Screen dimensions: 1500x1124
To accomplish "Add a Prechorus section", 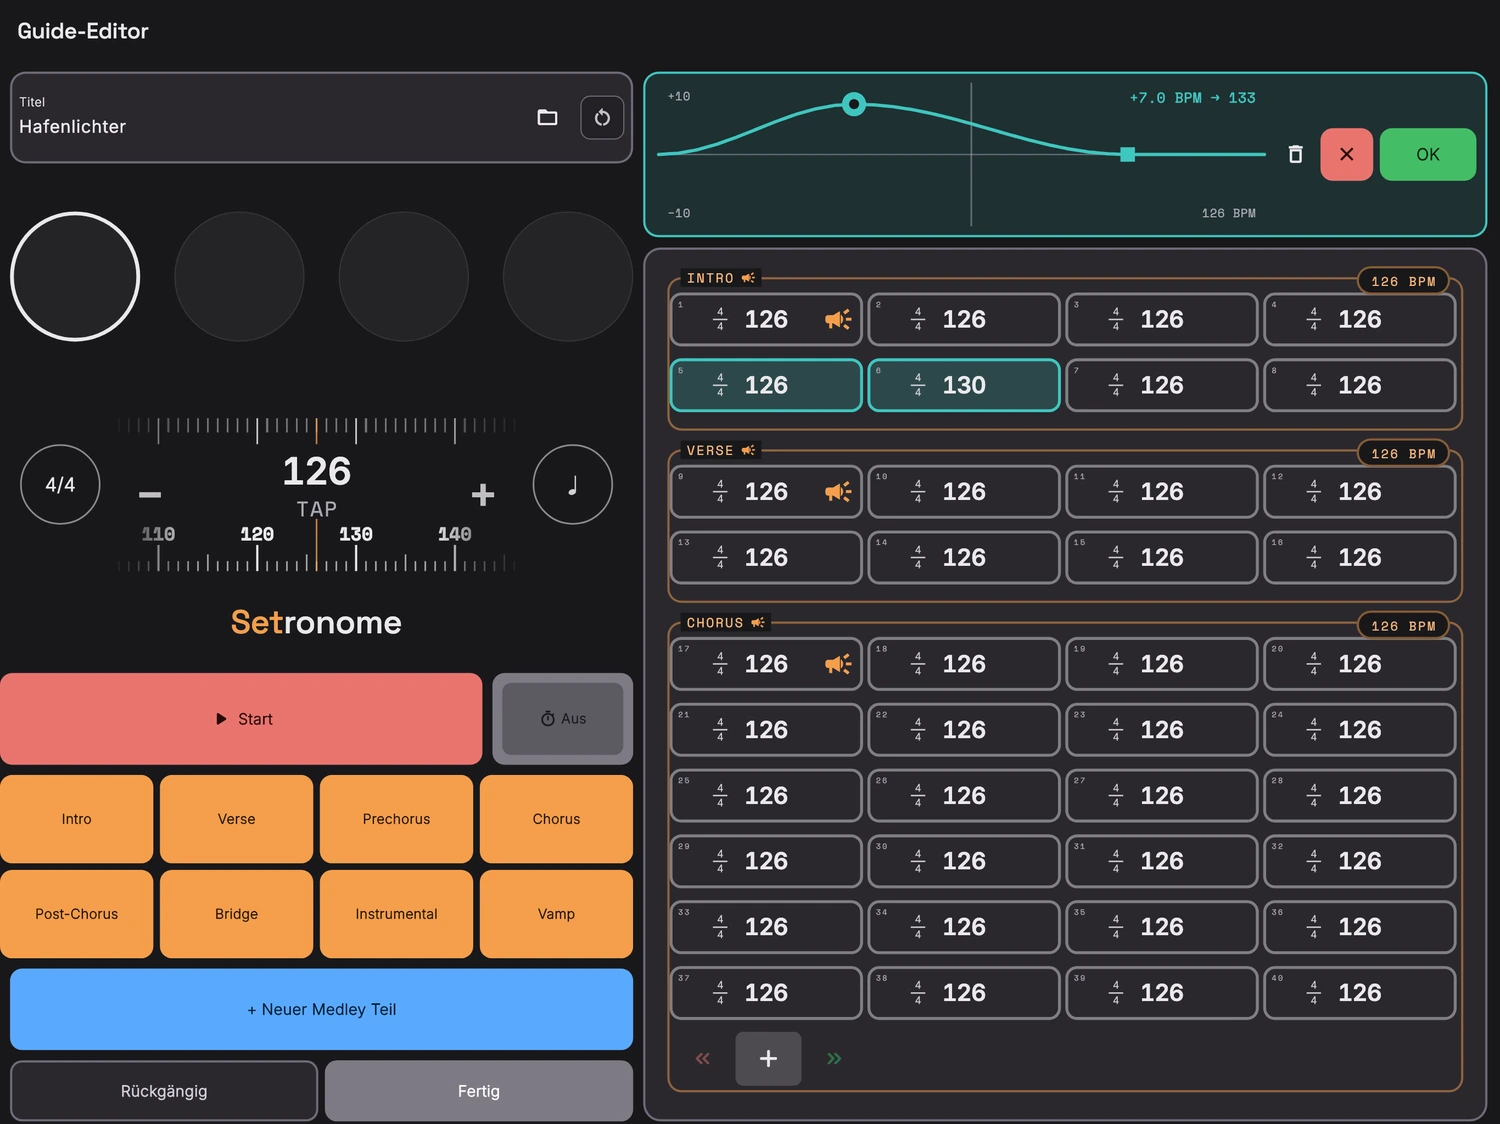I will click(396, 819).
